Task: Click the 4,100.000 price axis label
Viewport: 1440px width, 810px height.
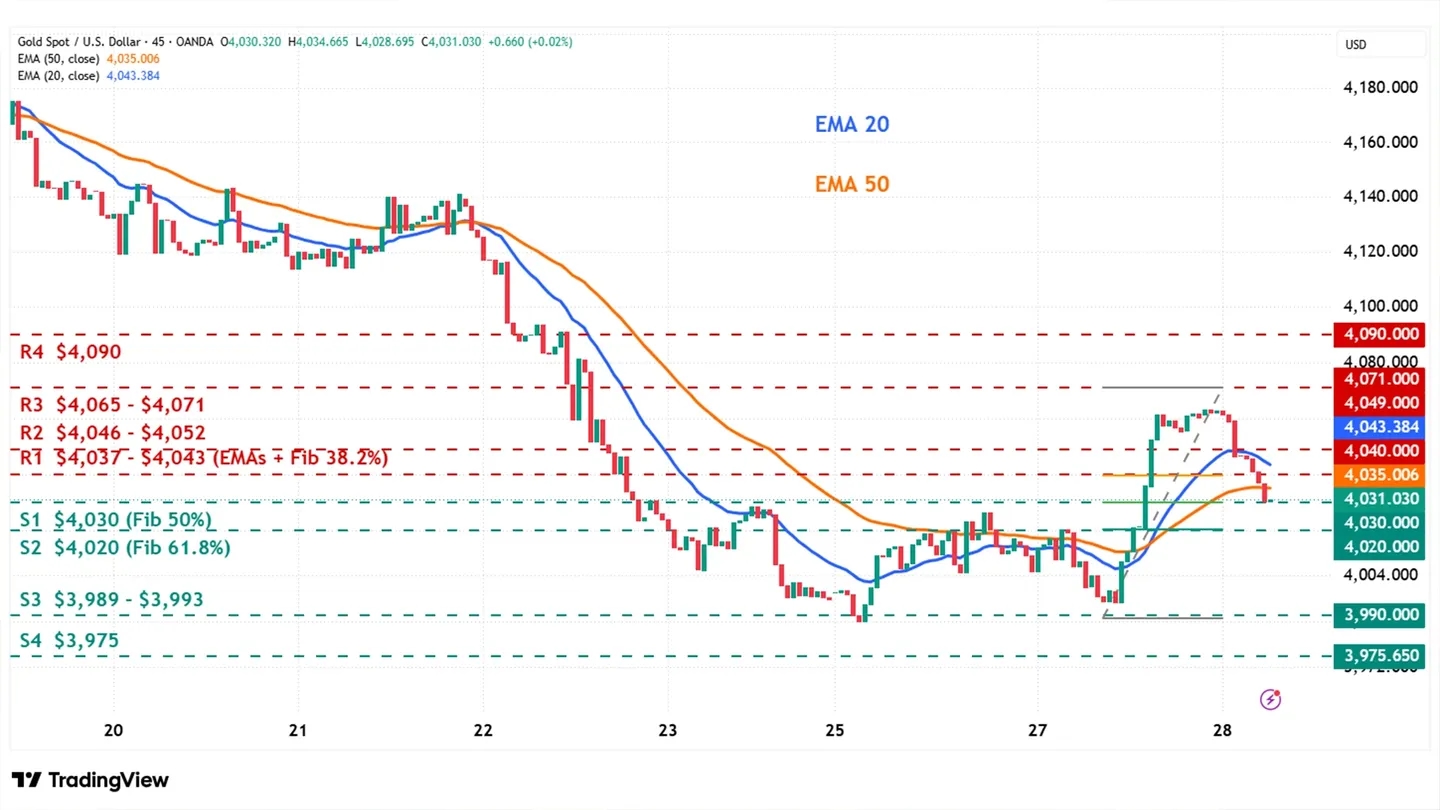Action: pyautogui.click(x=1379, y=306)
